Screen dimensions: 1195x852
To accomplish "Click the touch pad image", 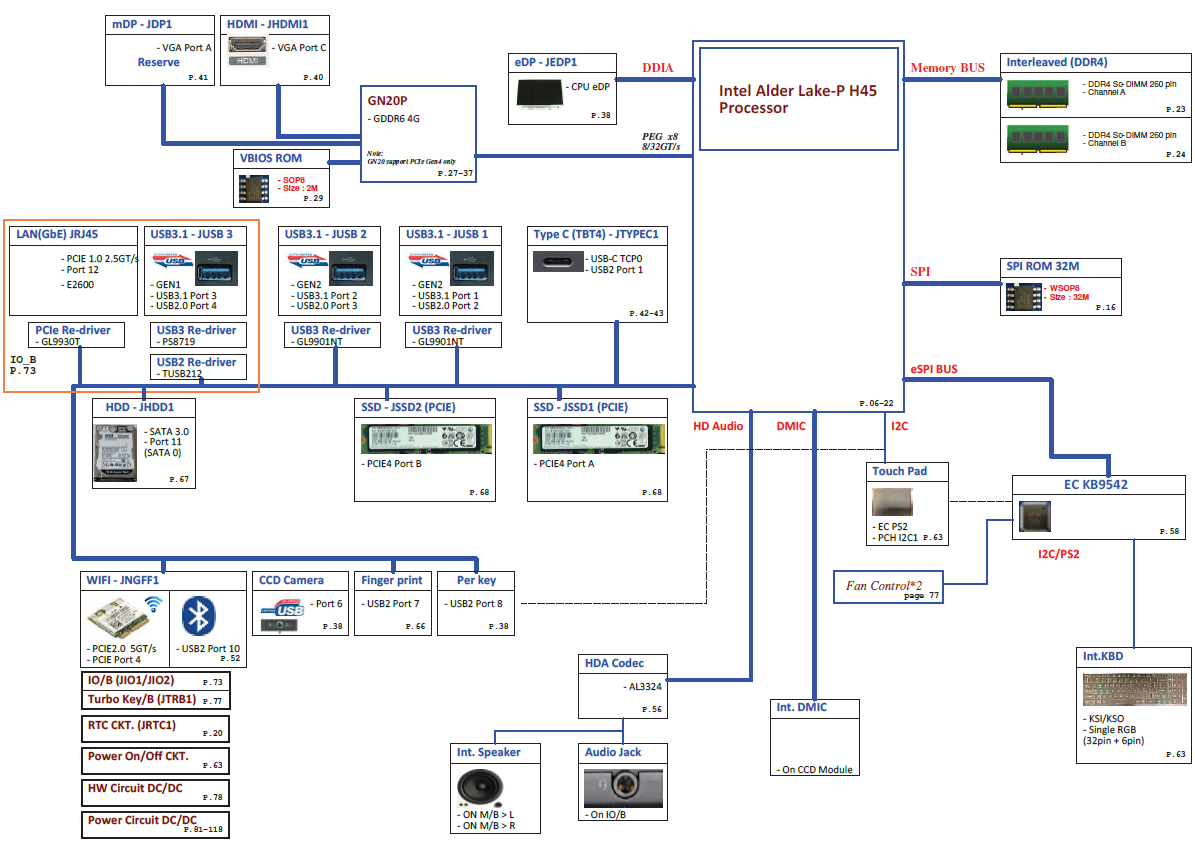I will (892, 501).
